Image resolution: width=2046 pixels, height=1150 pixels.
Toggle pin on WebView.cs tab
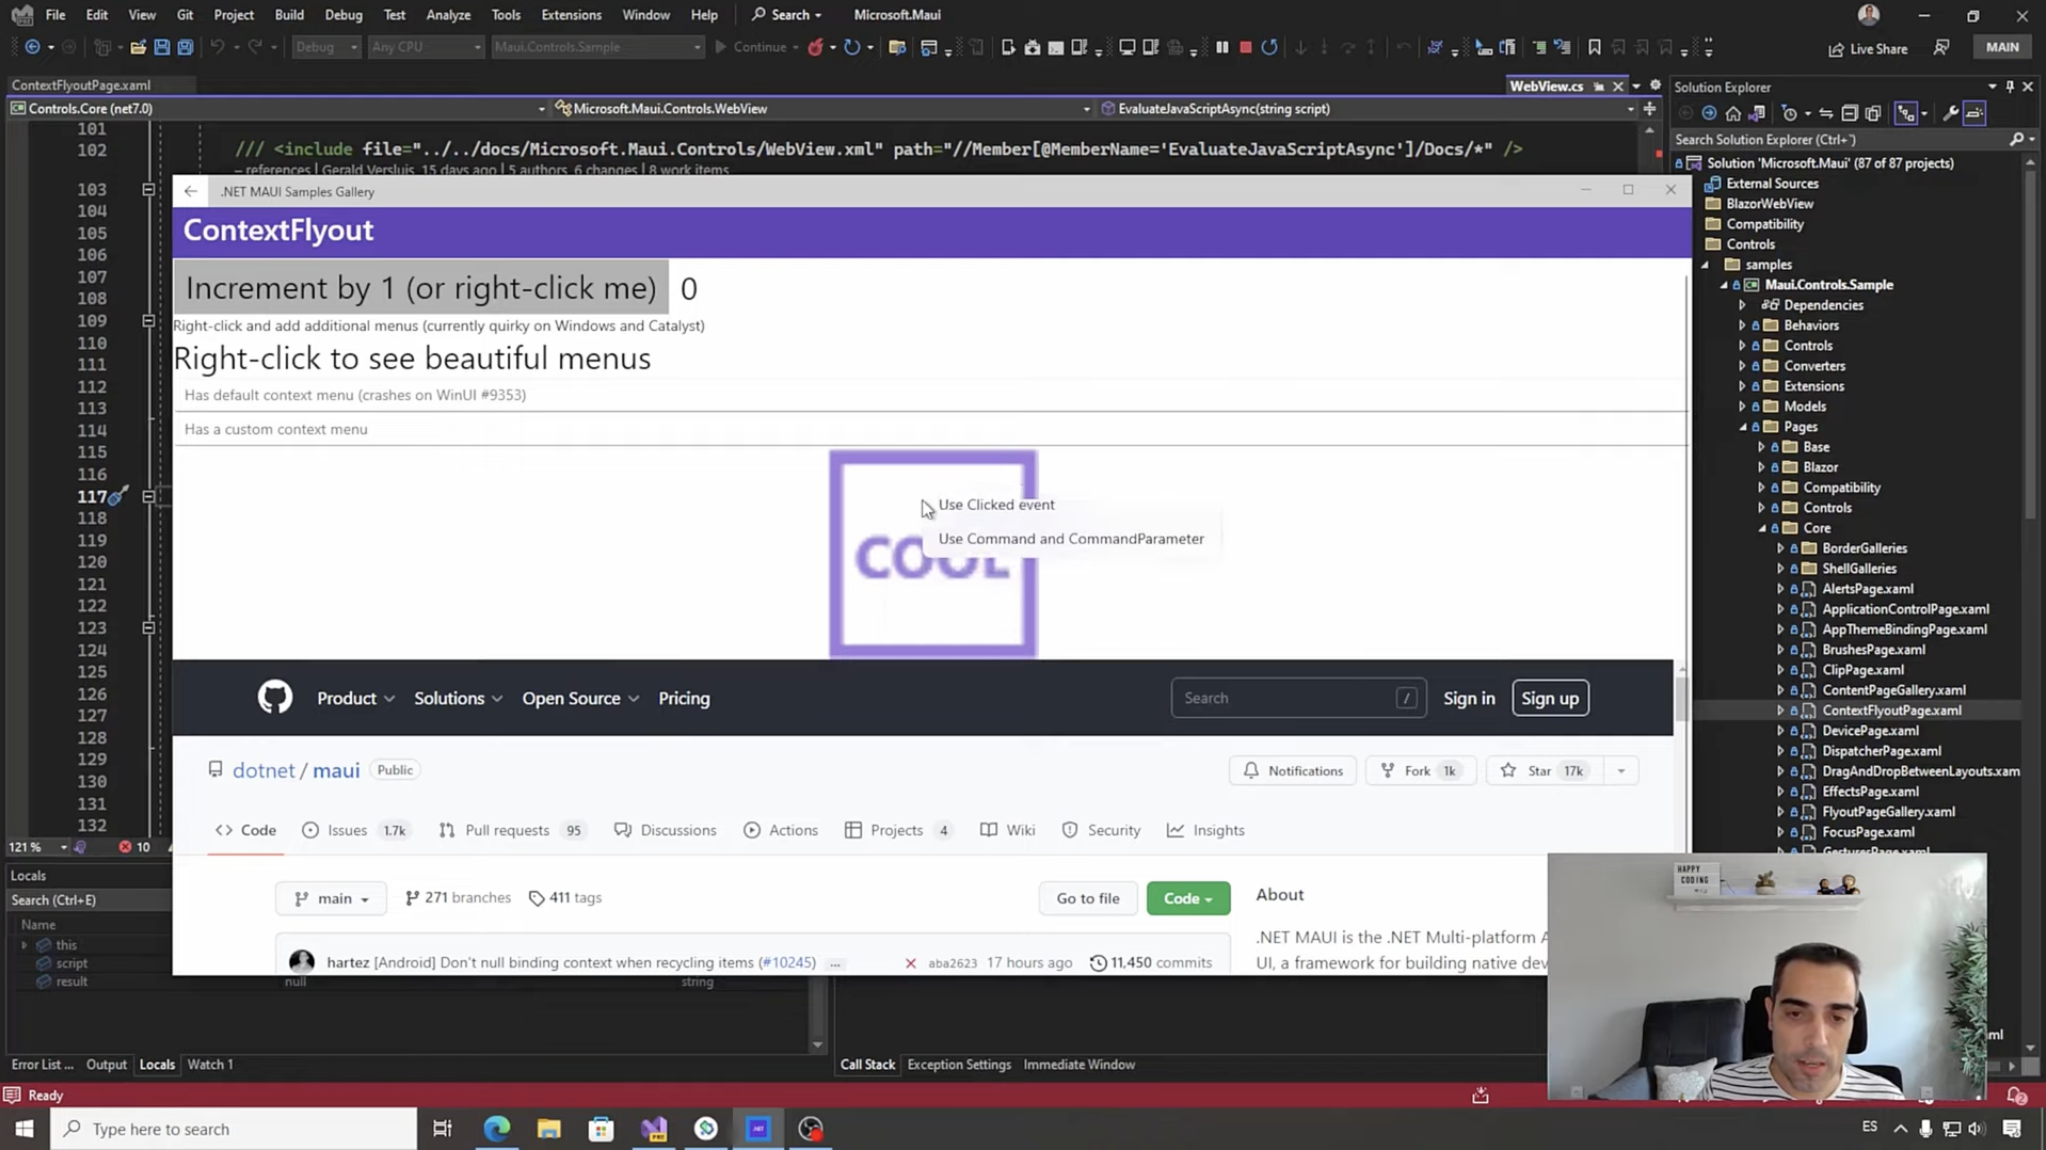pos(1599,87)
